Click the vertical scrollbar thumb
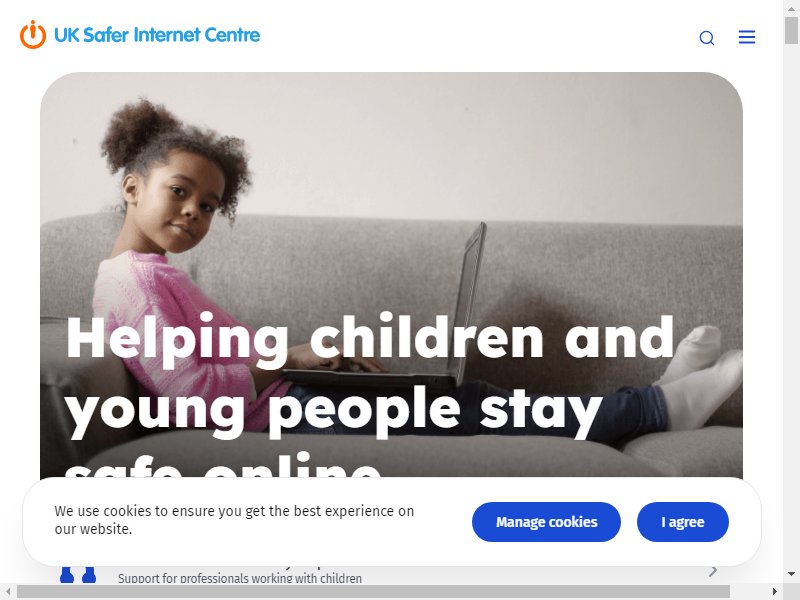 click(x=791, y=31)
